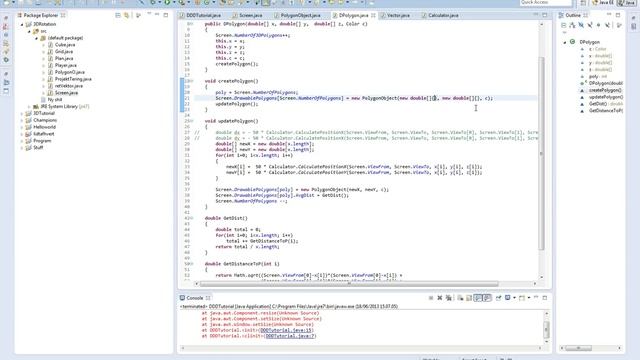Open the Cube.java file
The image size is (640, 360).
65,44
